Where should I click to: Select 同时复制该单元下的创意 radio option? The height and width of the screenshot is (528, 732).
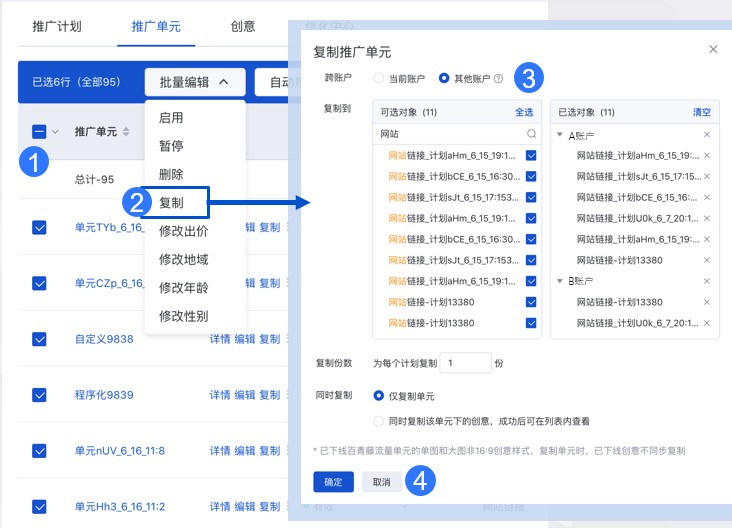click(379, 421)
